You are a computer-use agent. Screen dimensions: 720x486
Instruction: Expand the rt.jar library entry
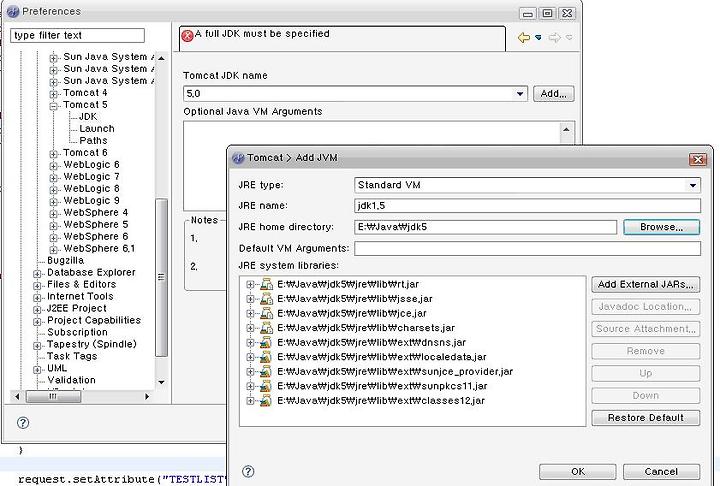250,285
